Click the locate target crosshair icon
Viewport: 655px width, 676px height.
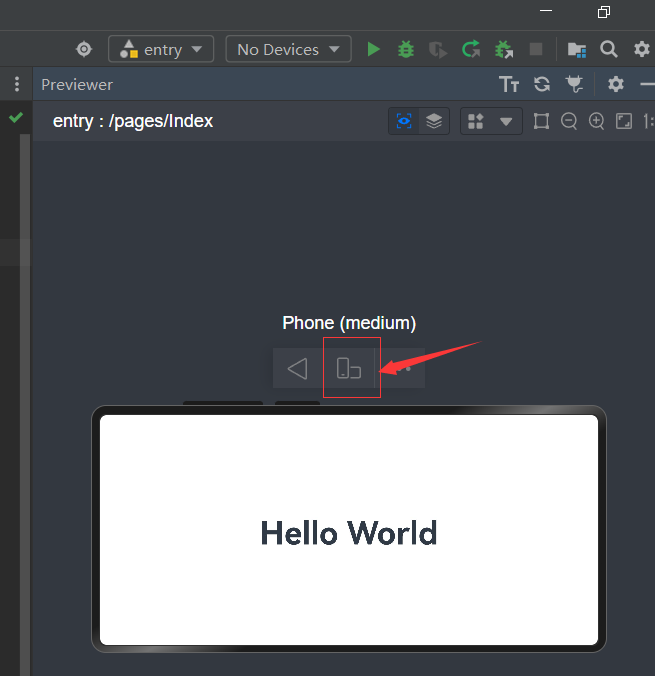[x=84, y=49]
